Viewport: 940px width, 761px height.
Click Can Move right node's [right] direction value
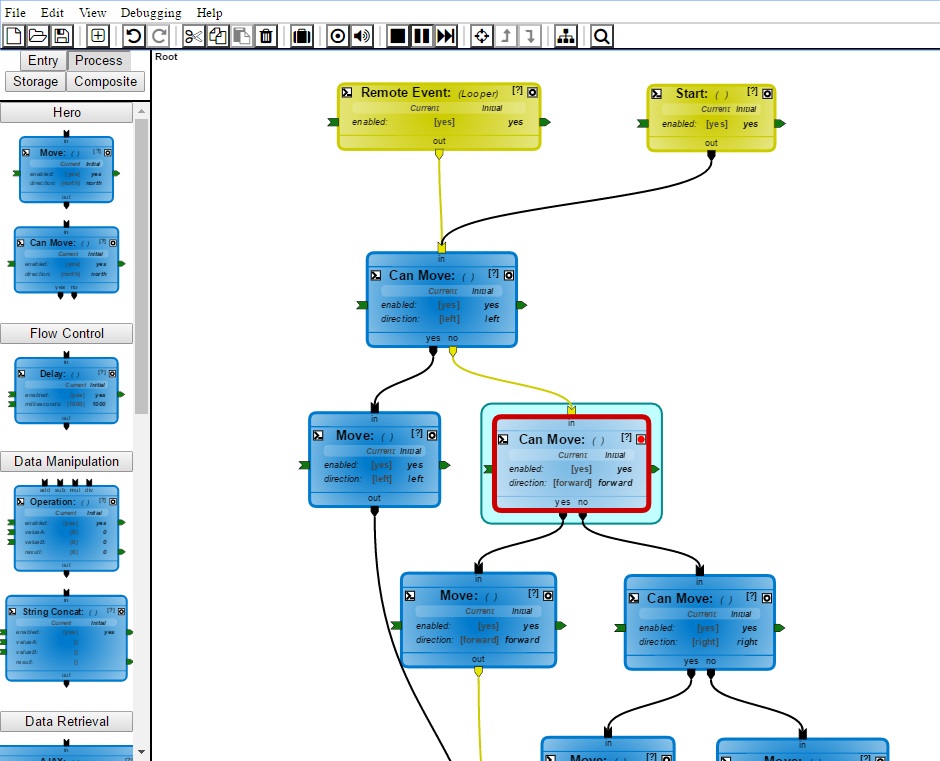[x=705, y=642]
